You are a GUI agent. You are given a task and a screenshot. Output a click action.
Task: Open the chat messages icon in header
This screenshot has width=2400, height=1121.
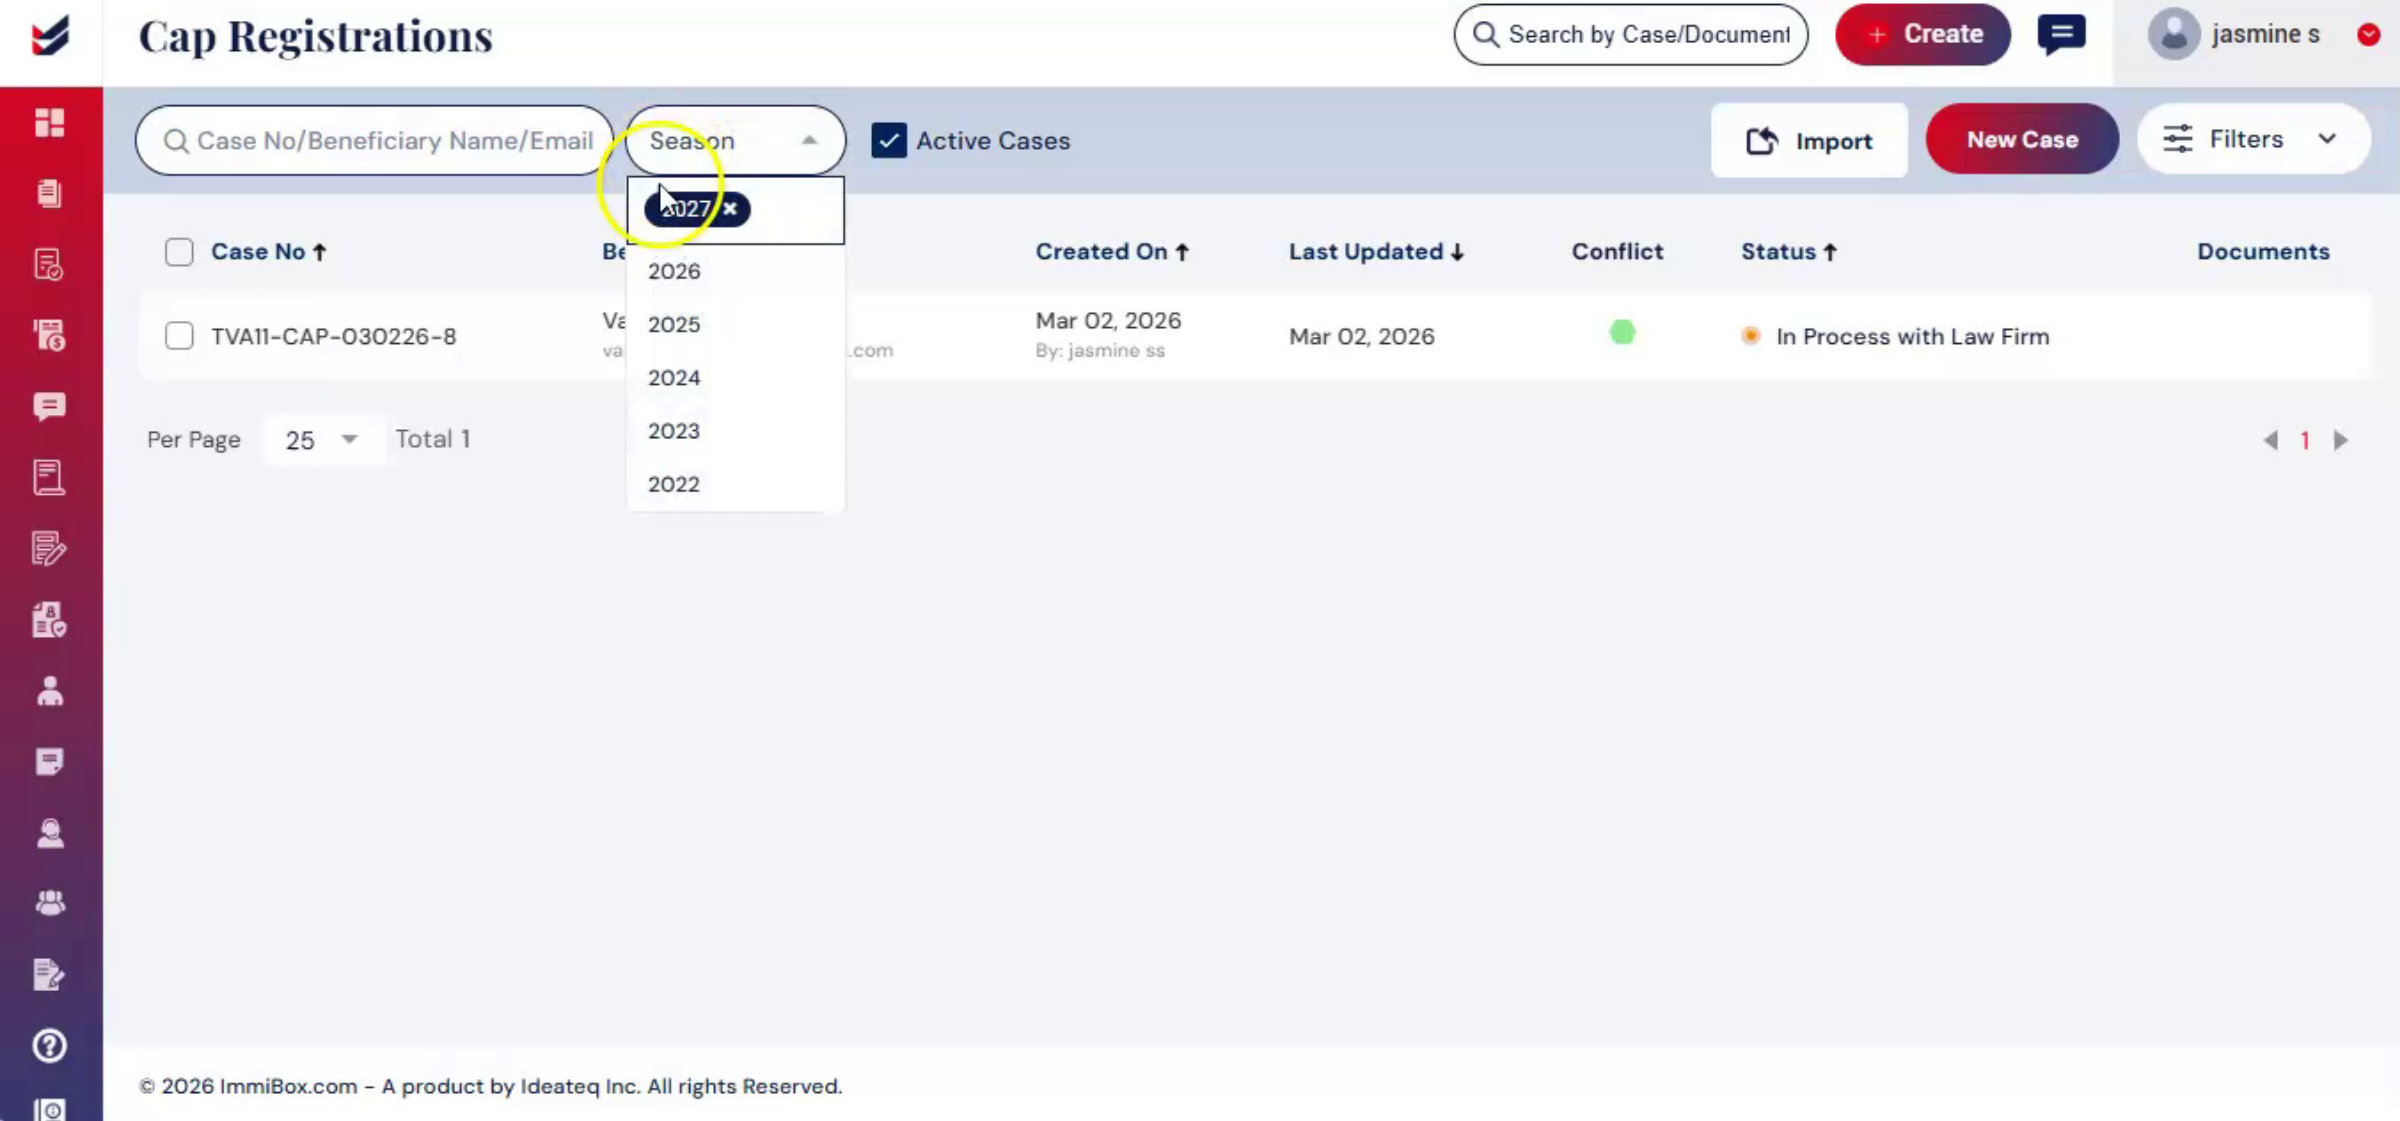click(x=2061, y=35)
